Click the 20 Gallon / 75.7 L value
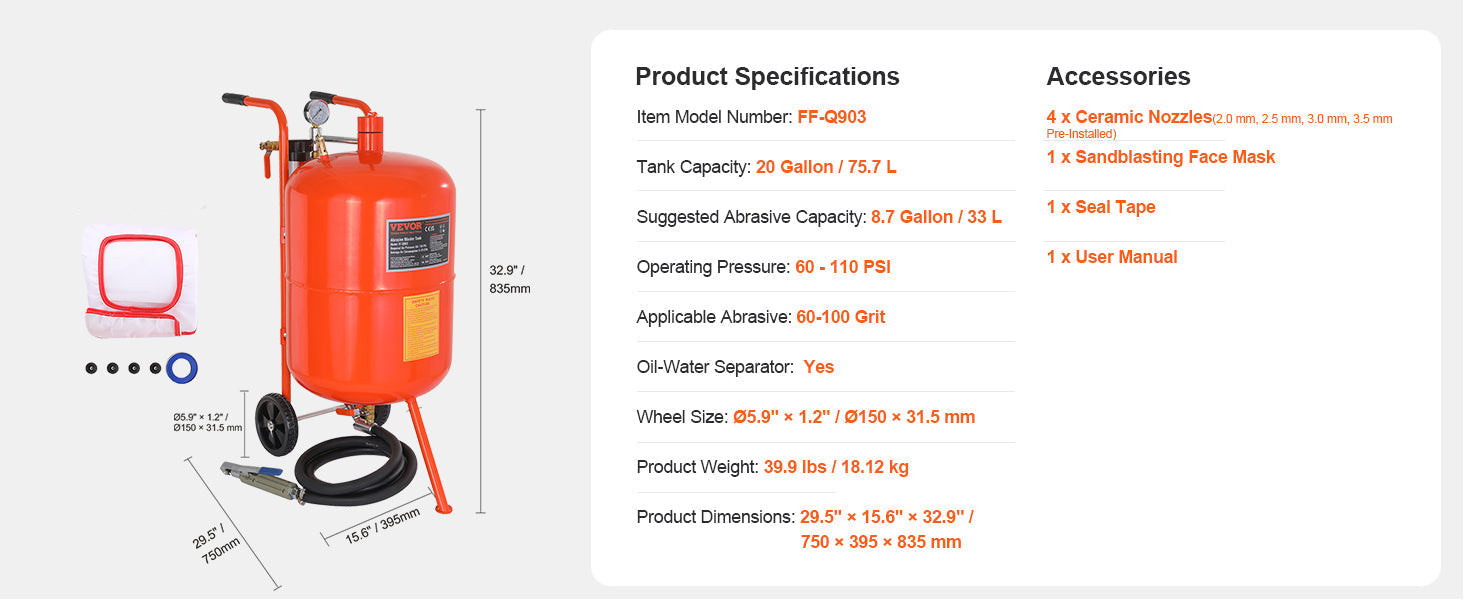This screenshot has height=600, width=1464. [826, 167]
